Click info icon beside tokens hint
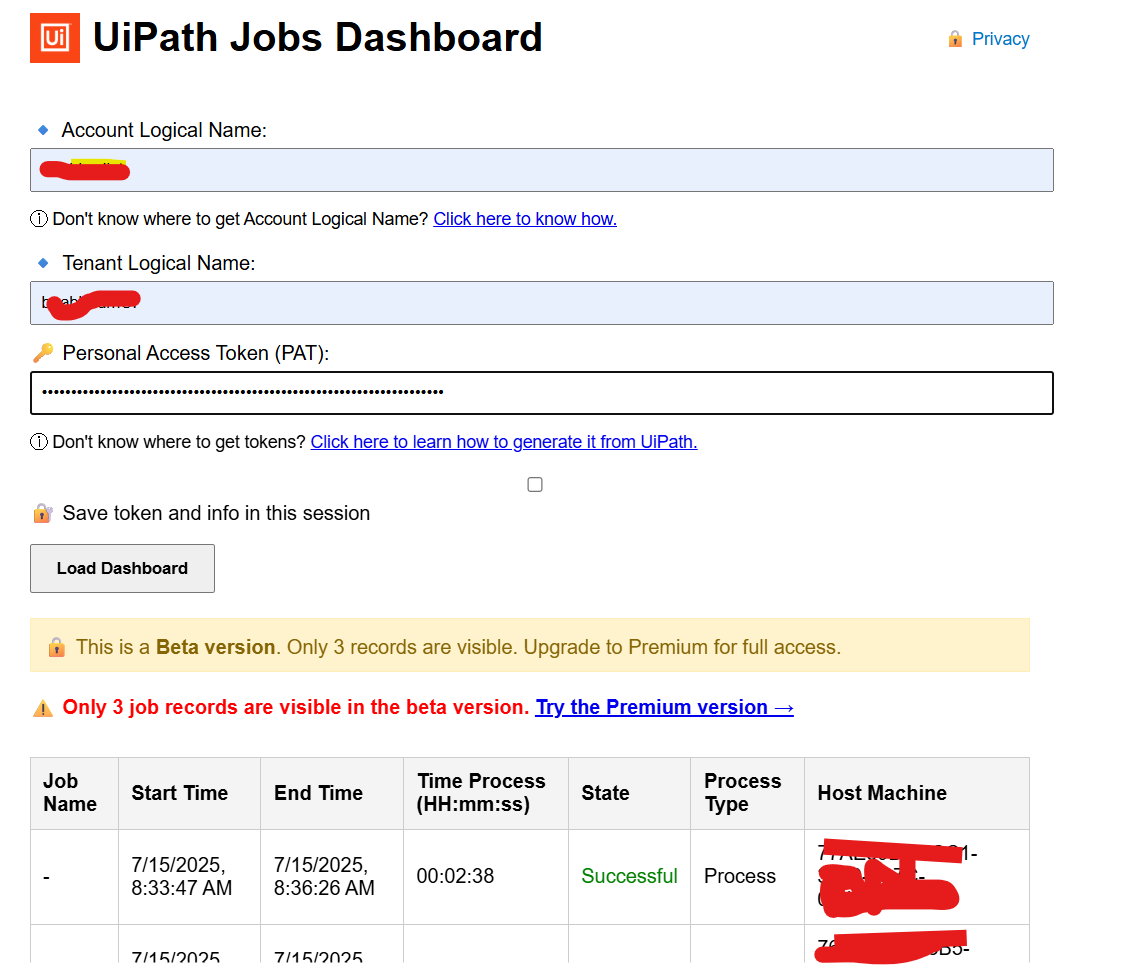The width and height of the screenshot is (1132, 965). coord(39,442)
